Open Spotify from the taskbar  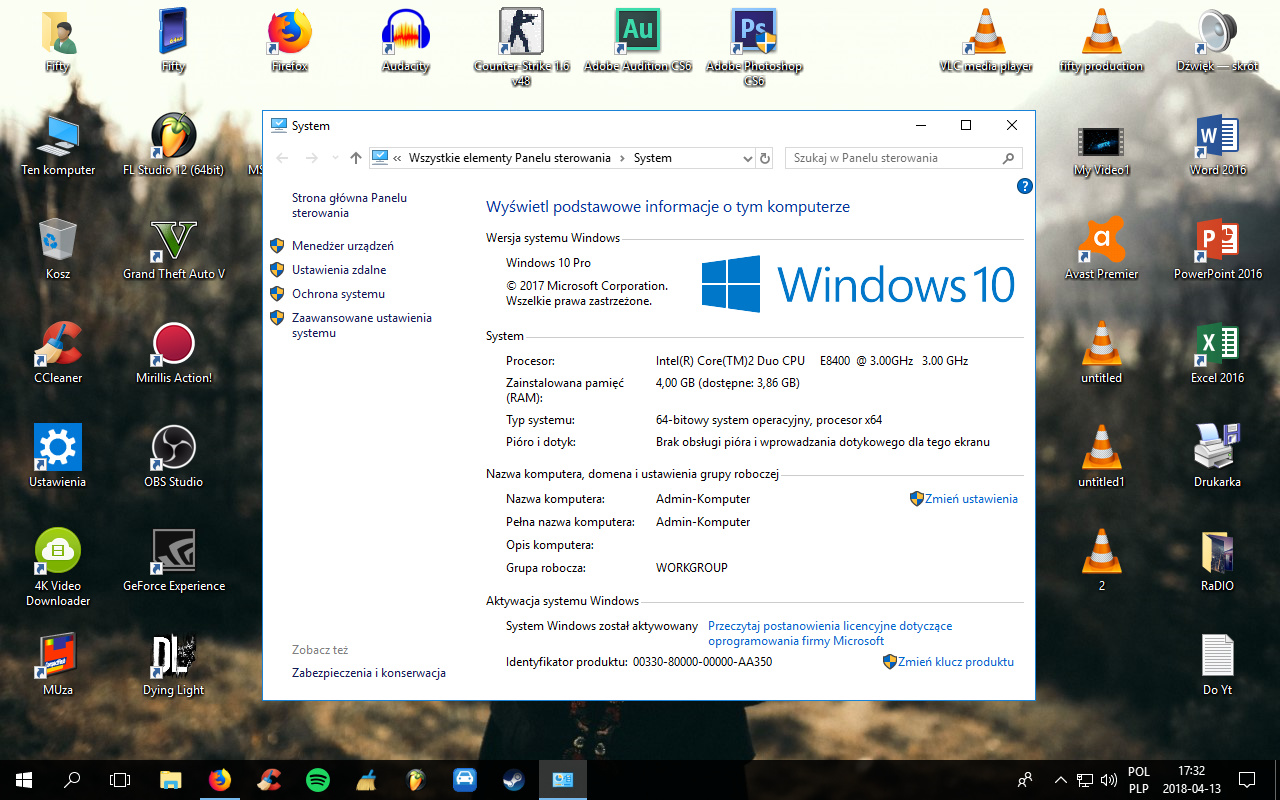tap(318, 779)
